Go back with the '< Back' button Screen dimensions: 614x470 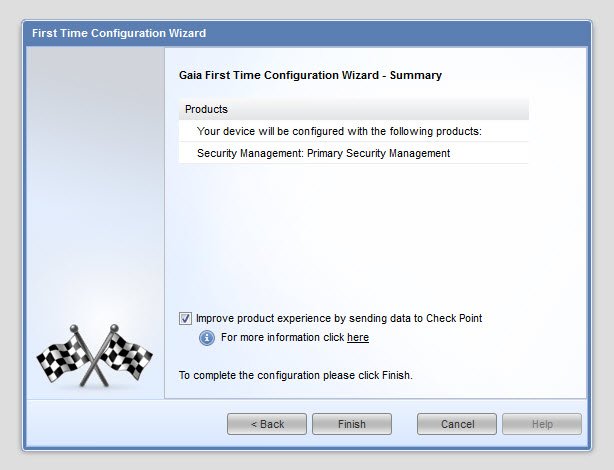(267, 424)
